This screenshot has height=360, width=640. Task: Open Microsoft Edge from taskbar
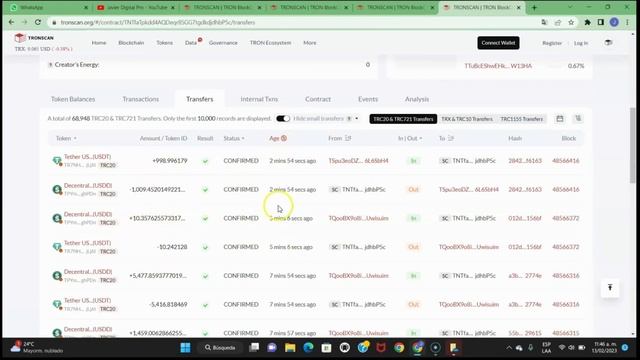308,347
